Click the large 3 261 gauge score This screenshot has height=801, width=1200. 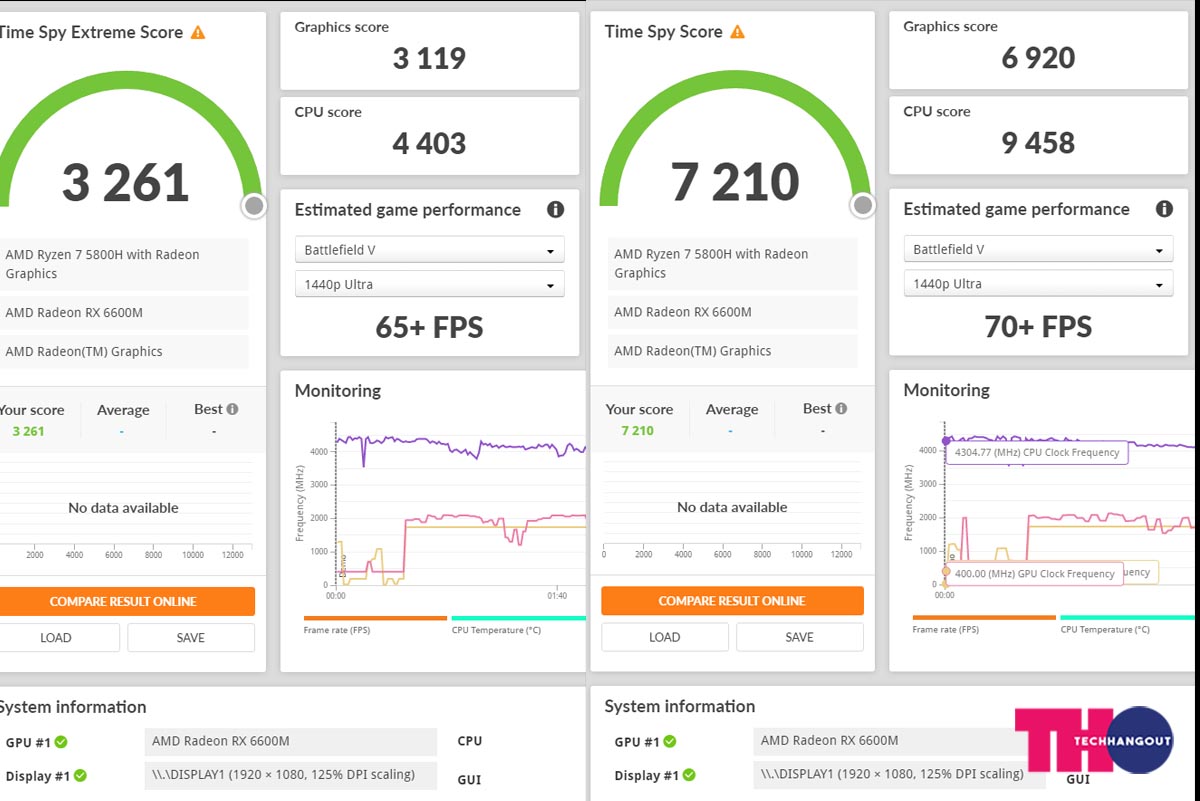tap(125, 183)
